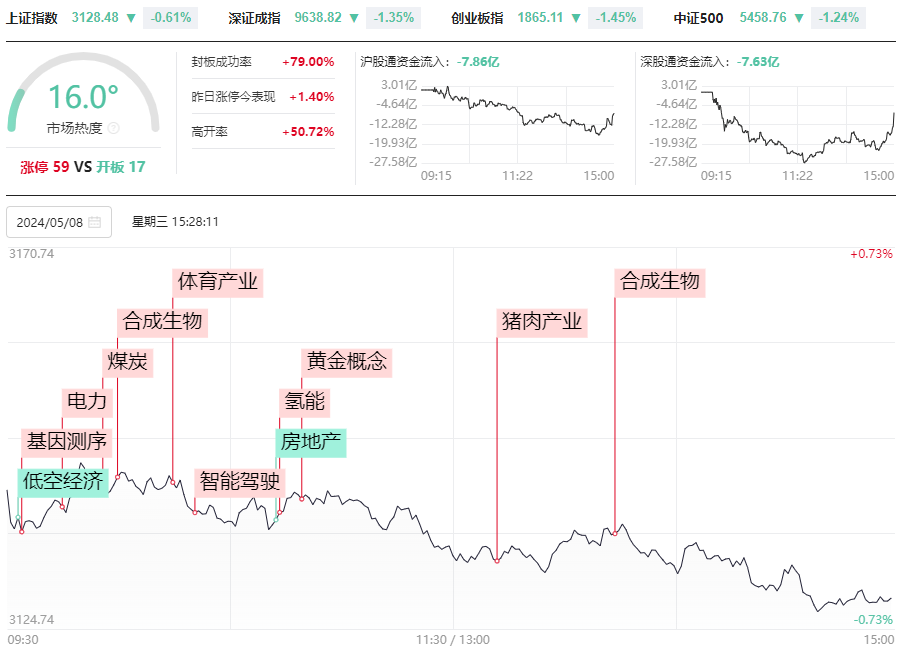Click the 黄金概念 sector label
Image resolution: width=911 pixels, height=659 pixels.
pos(347,363)
